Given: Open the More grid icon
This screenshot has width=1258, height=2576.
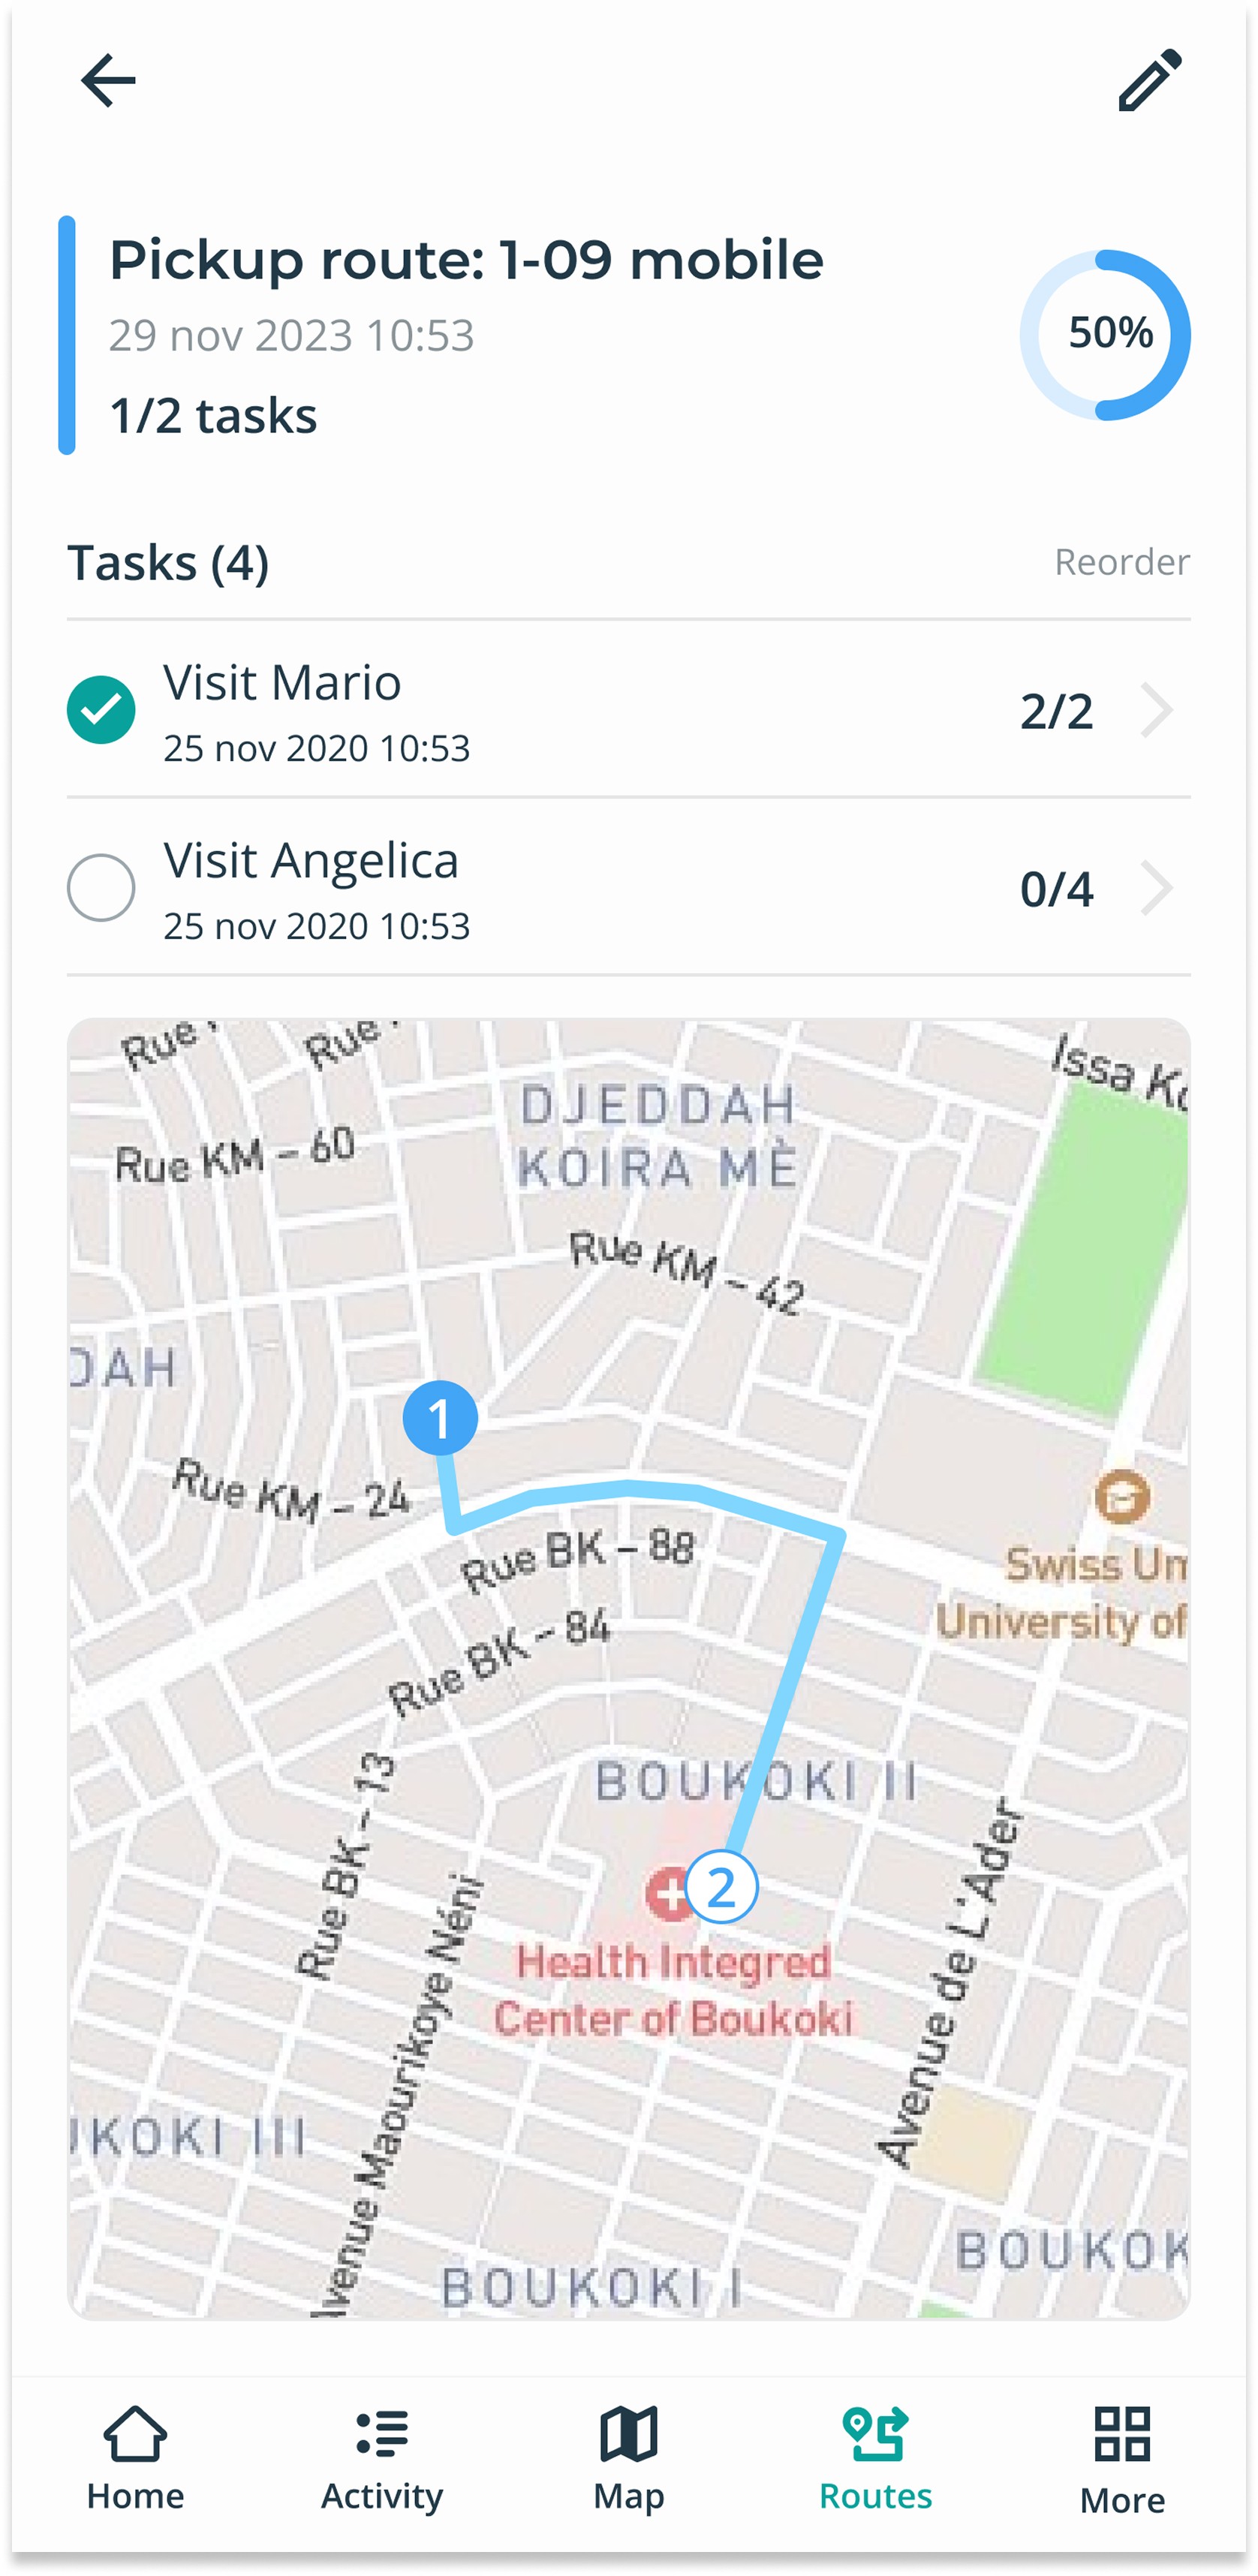Looking at the screenshot, I should tap(1122, 2434).
